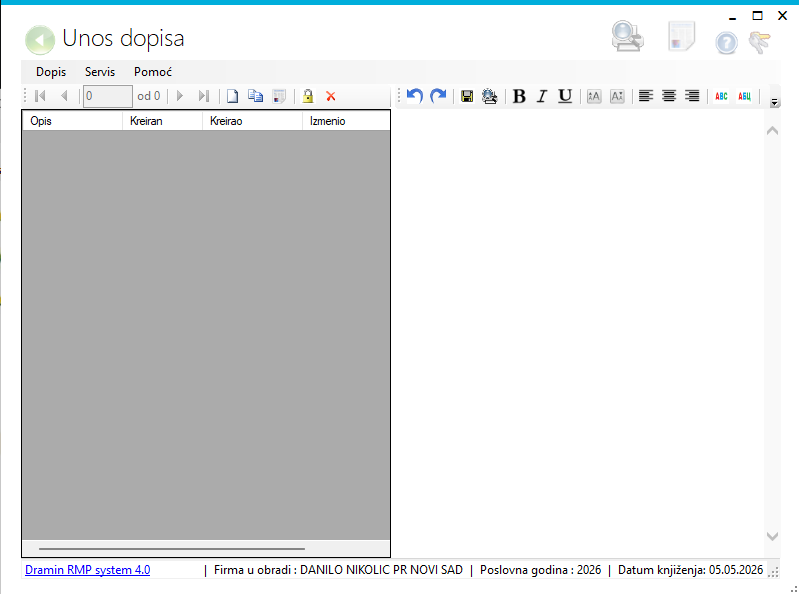
Task: Open the Pomoć menu
Action: 153,72
